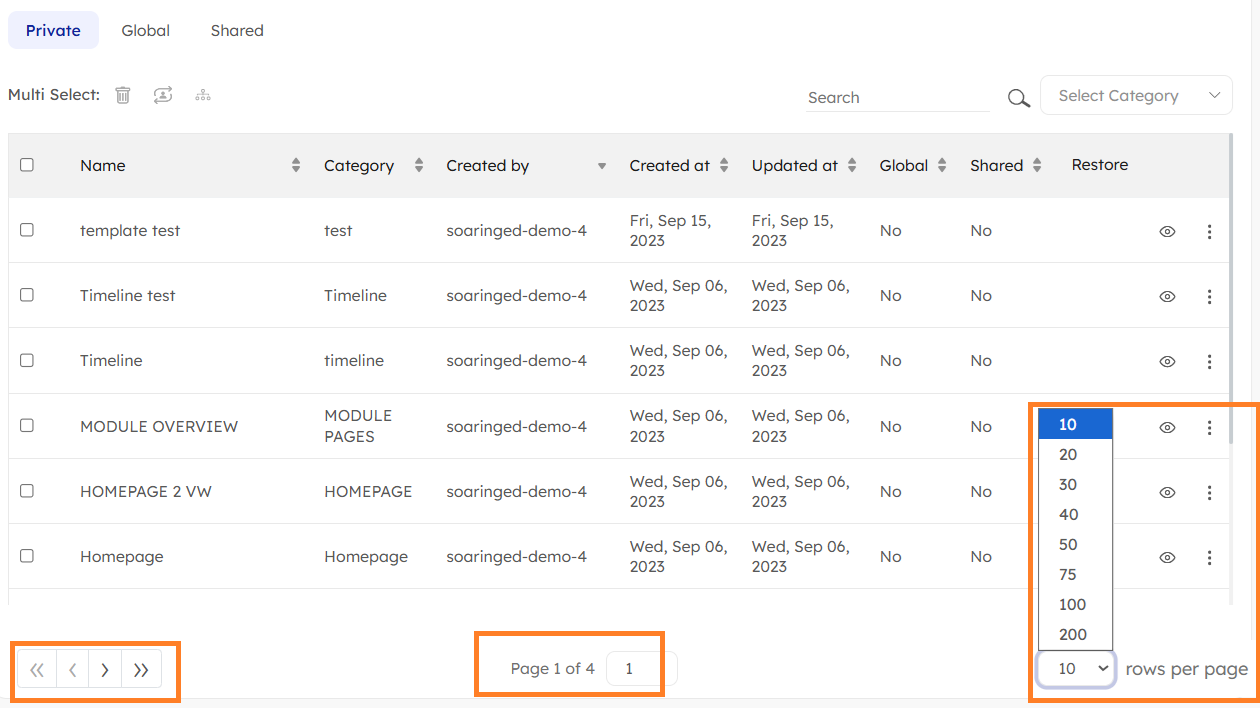Open the Created by column filter arrow

[601, 166]
